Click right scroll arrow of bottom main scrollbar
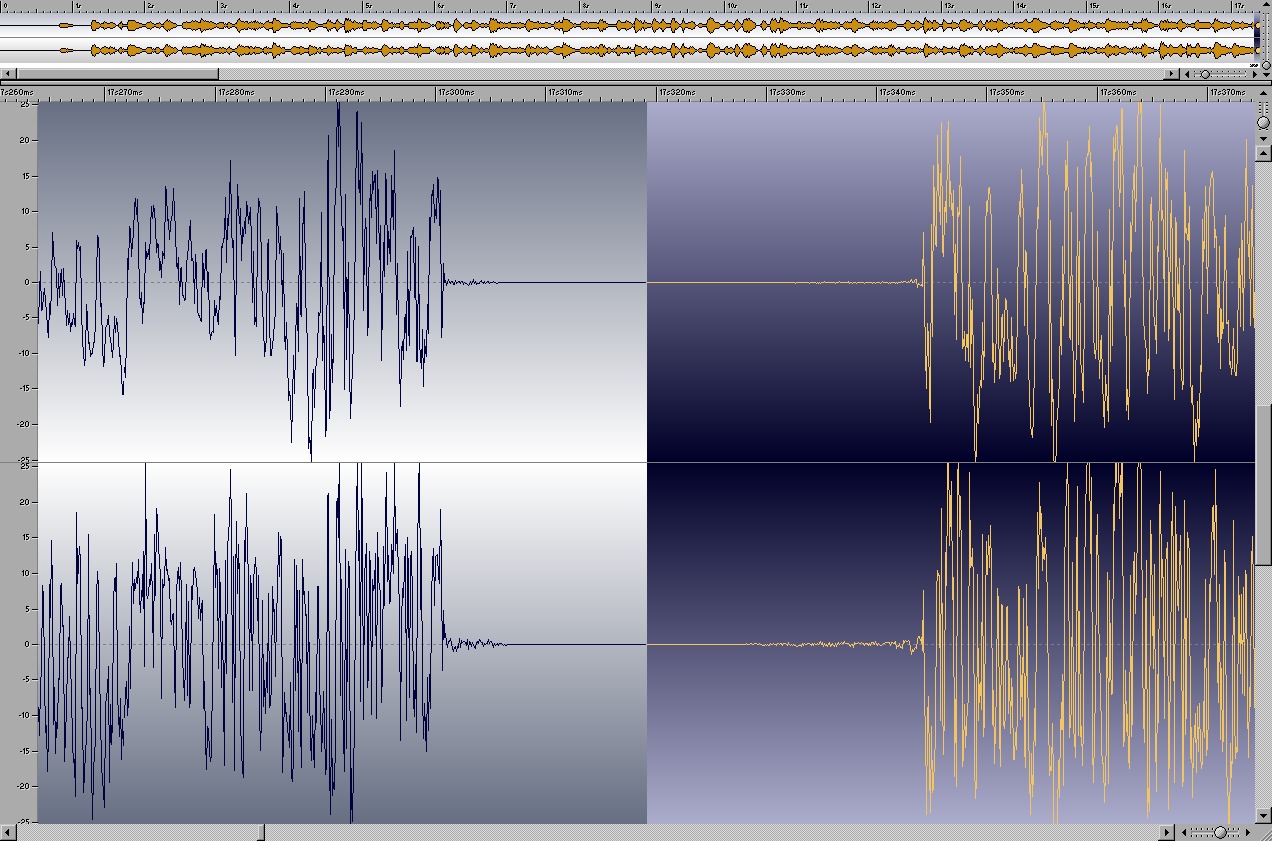 coord(1166,832)
